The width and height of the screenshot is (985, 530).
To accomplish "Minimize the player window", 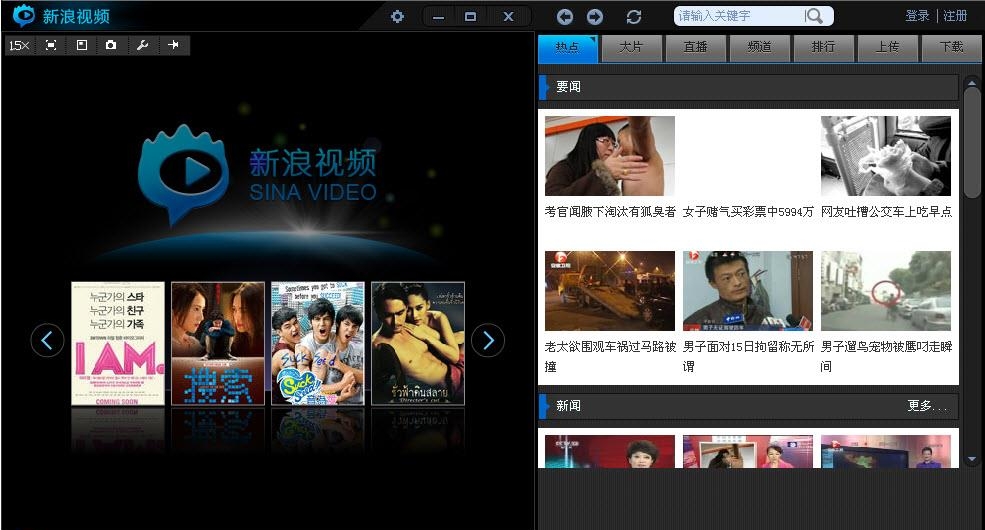I will pyautogui.click(x=438, y=17).
